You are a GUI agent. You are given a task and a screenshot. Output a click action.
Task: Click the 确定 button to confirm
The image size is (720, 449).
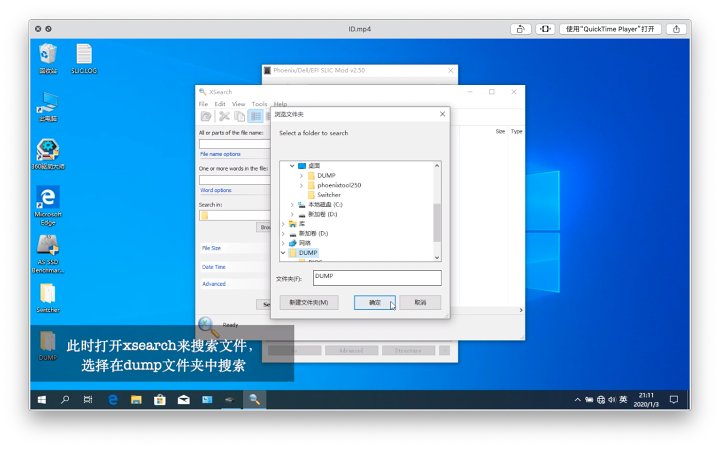click(374, 302)
